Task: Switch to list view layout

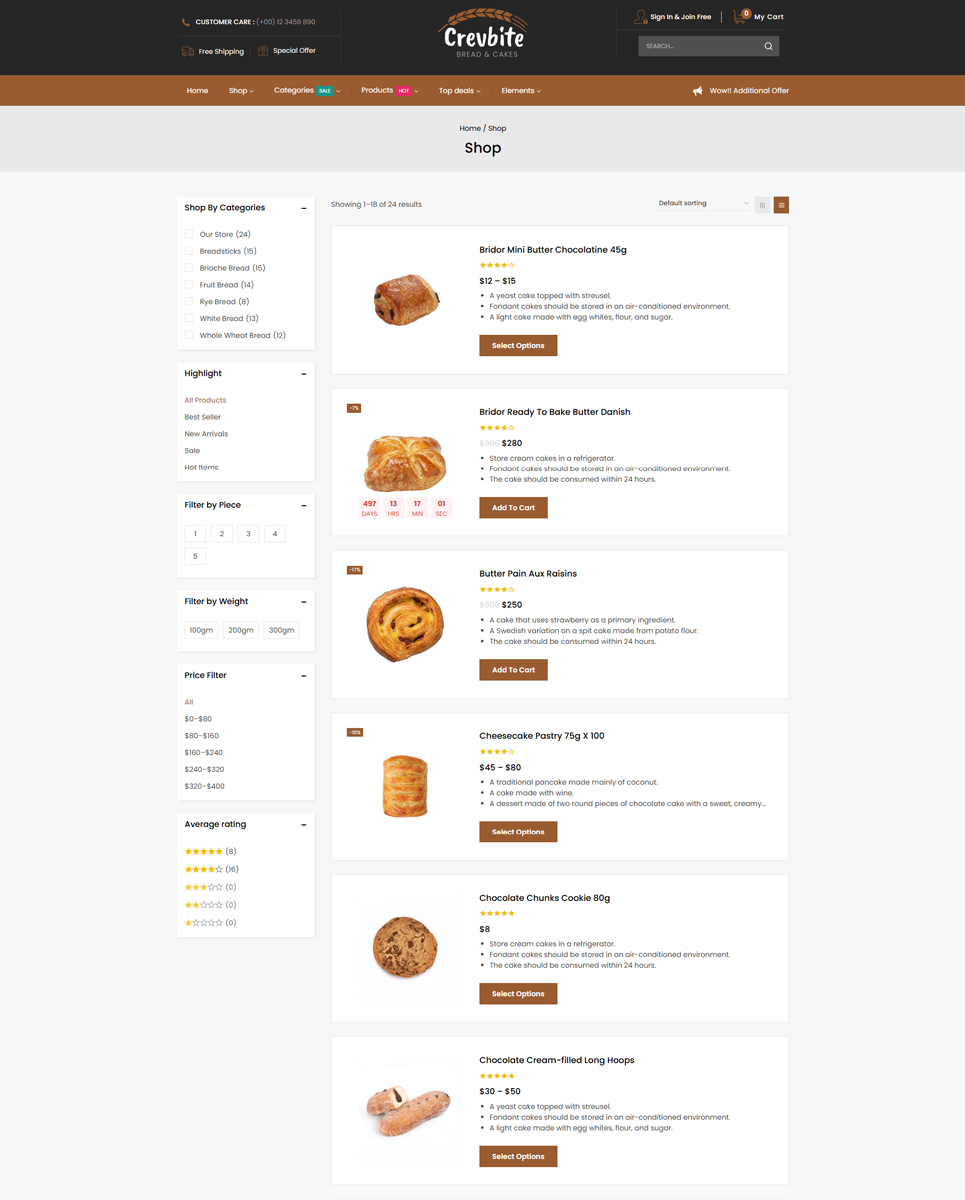Action: coord(781,205)
